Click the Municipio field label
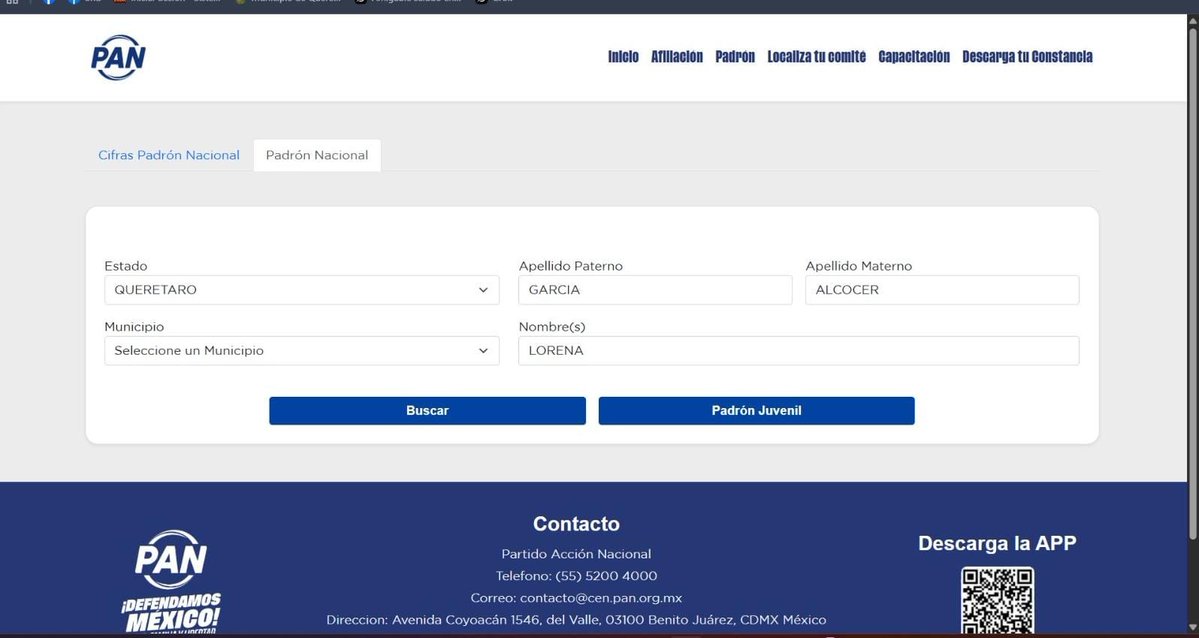Image resolution: width=1199 pixels, height=638 pixels. (x=135, y=327)
